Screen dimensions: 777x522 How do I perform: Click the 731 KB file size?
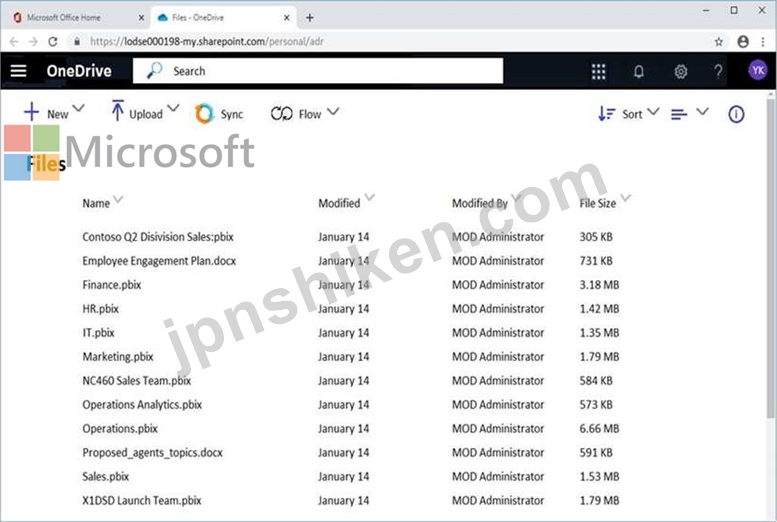click(596, 261)
